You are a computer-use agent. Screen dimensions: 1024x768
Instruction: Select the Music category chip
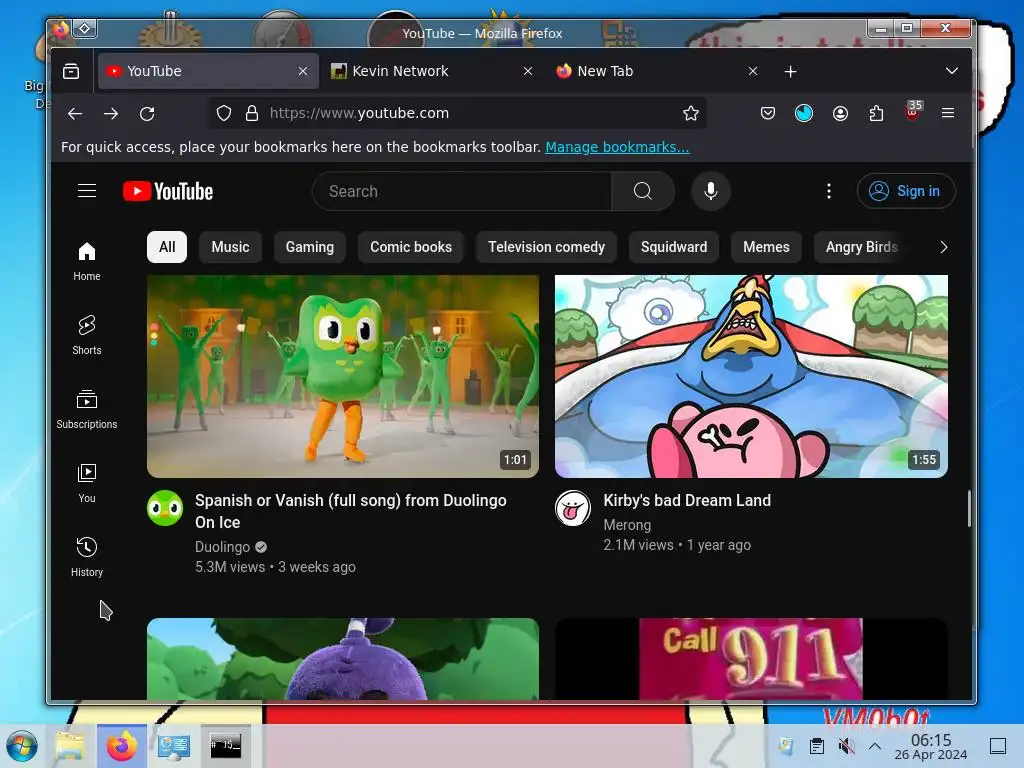(231, 247)
